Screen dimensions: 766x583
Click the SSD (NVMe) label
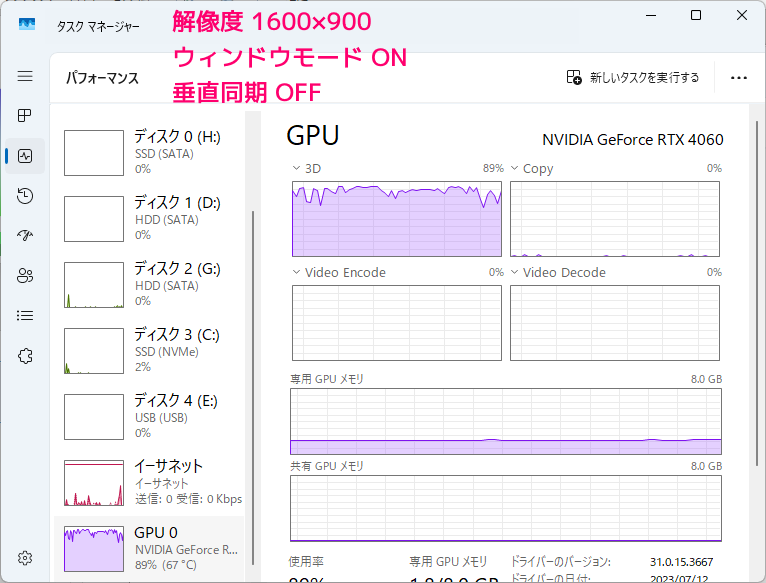pyautogui.click(x=167, y=352)
